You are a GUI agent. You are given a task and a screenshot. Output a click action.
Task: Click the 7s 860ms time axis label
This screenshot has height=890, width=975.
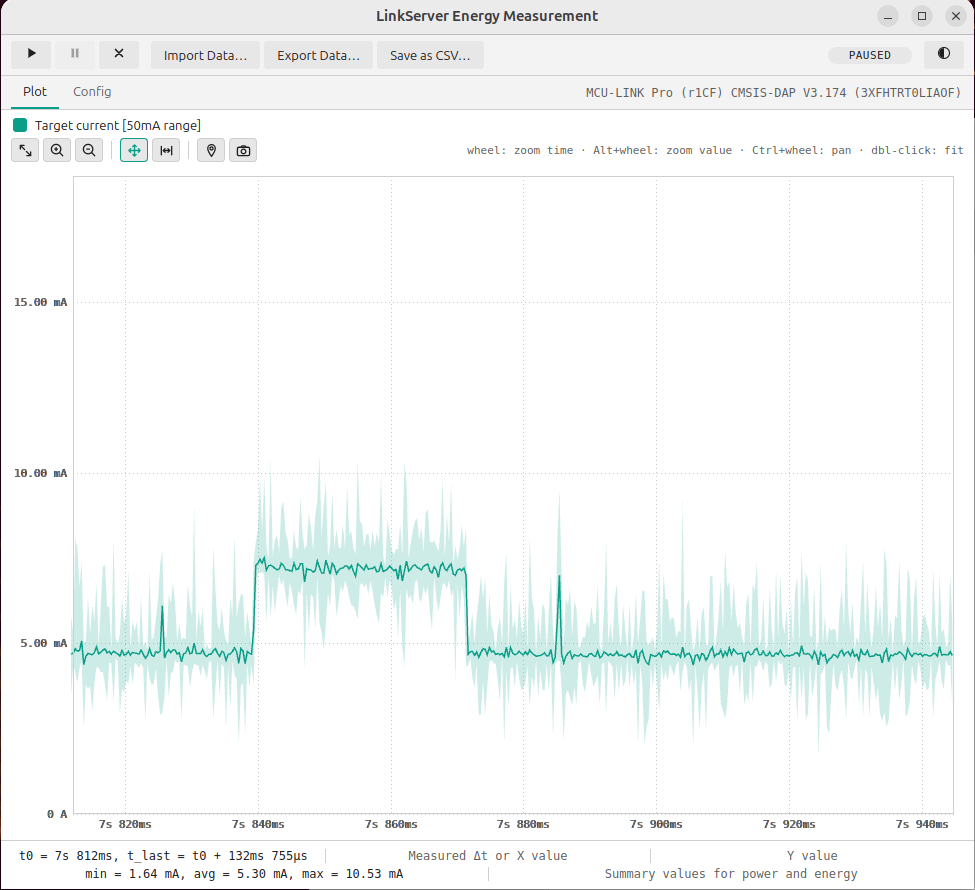(x=391, y=824)
